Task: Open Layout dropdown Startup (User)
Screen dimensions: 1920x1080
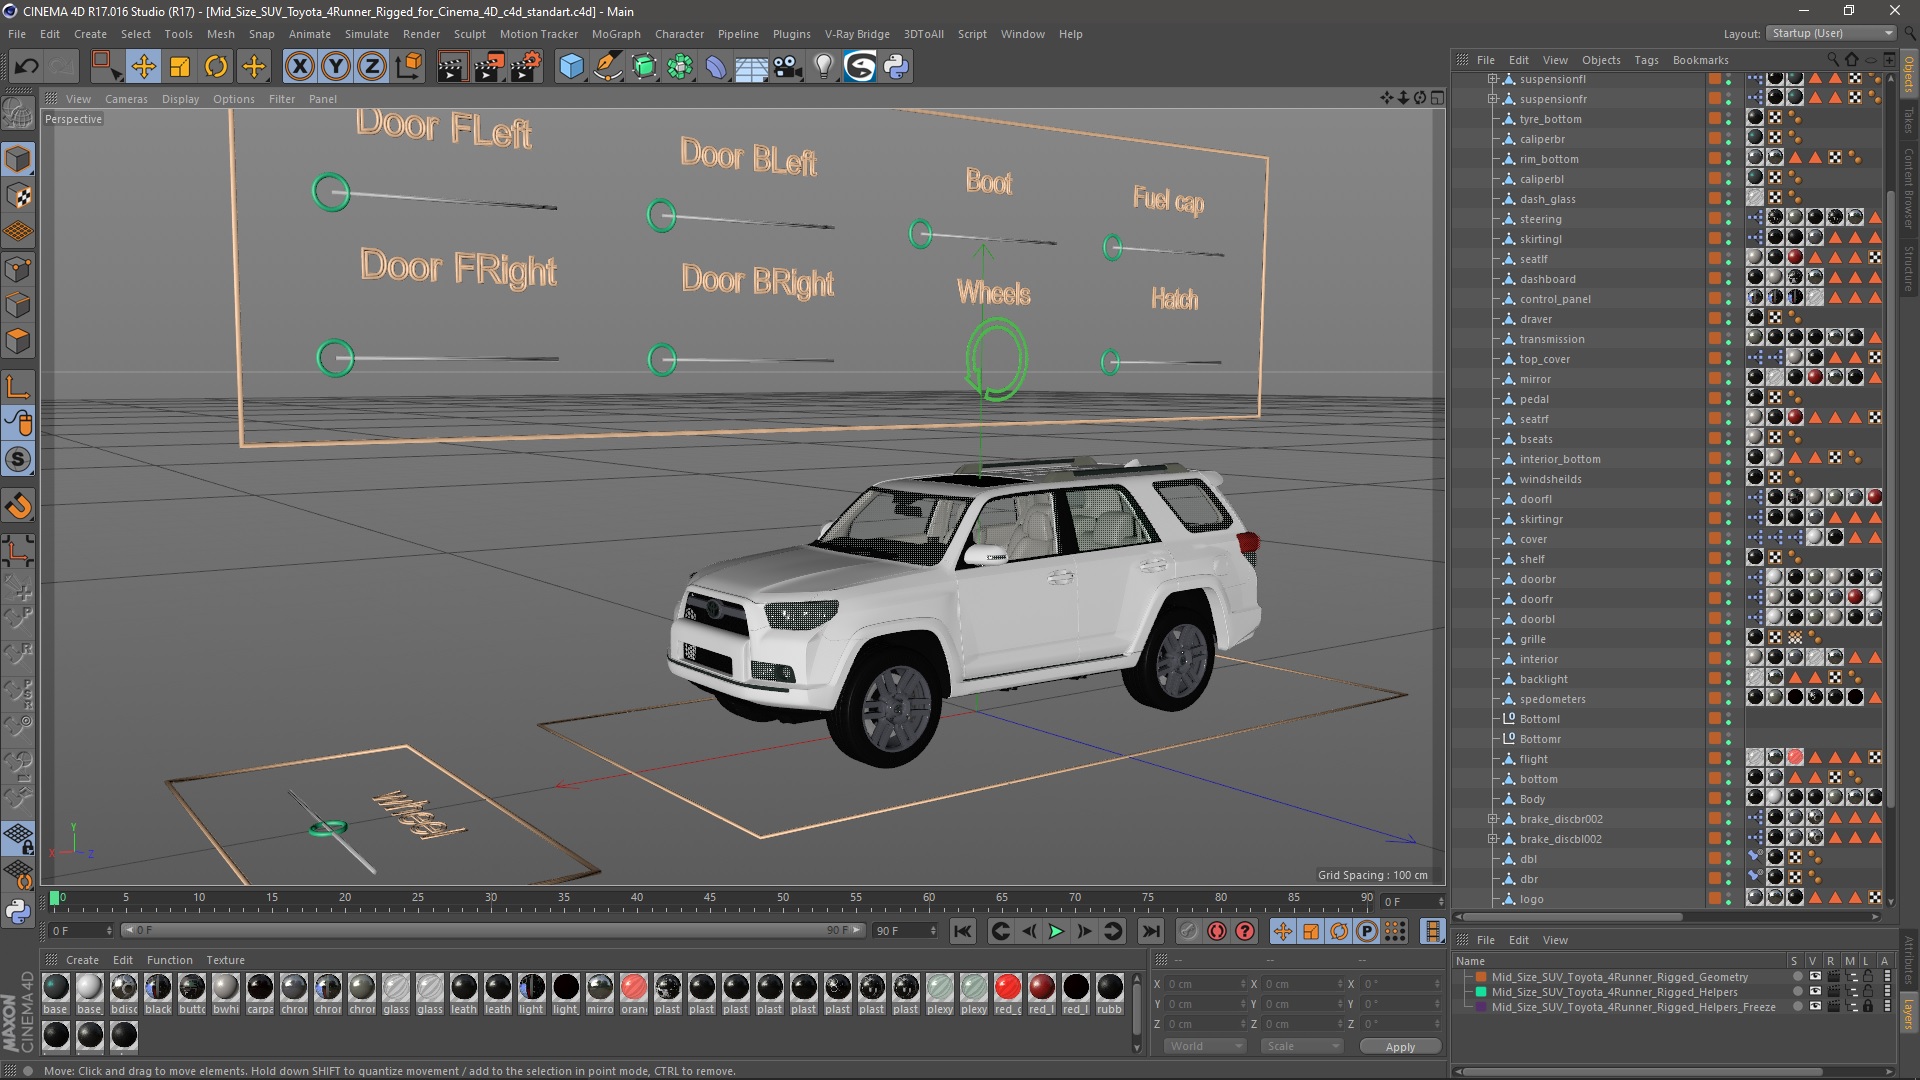Action: click(1832, 33)
